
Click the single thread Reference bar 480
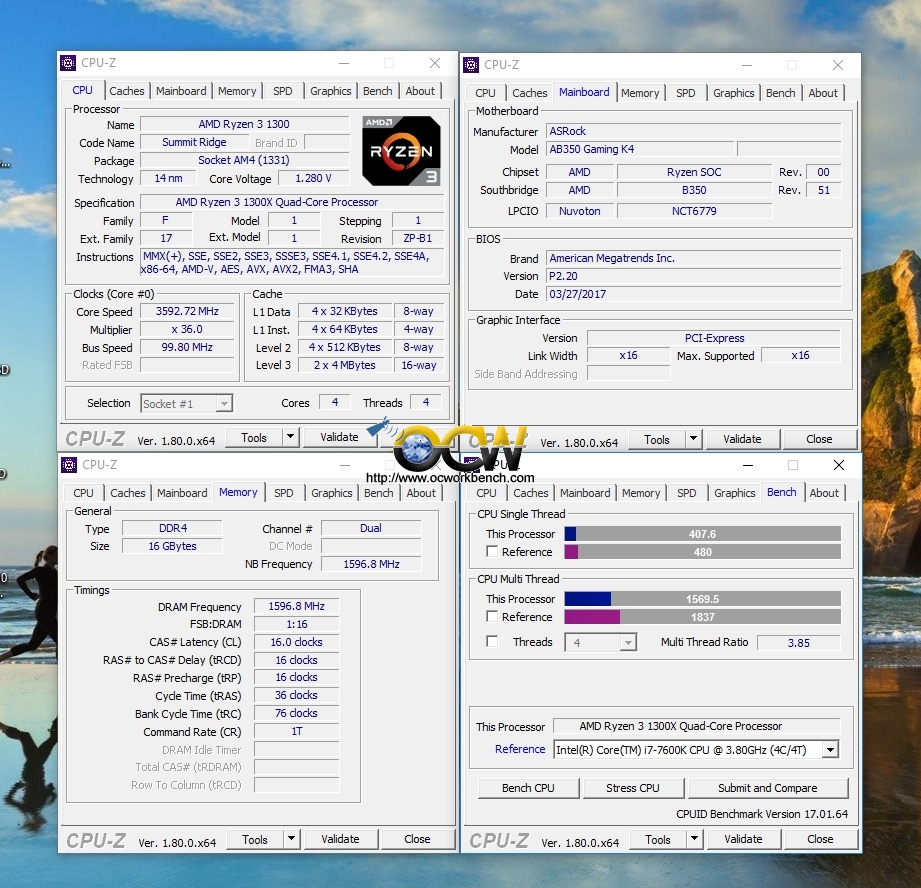point(702,552)
